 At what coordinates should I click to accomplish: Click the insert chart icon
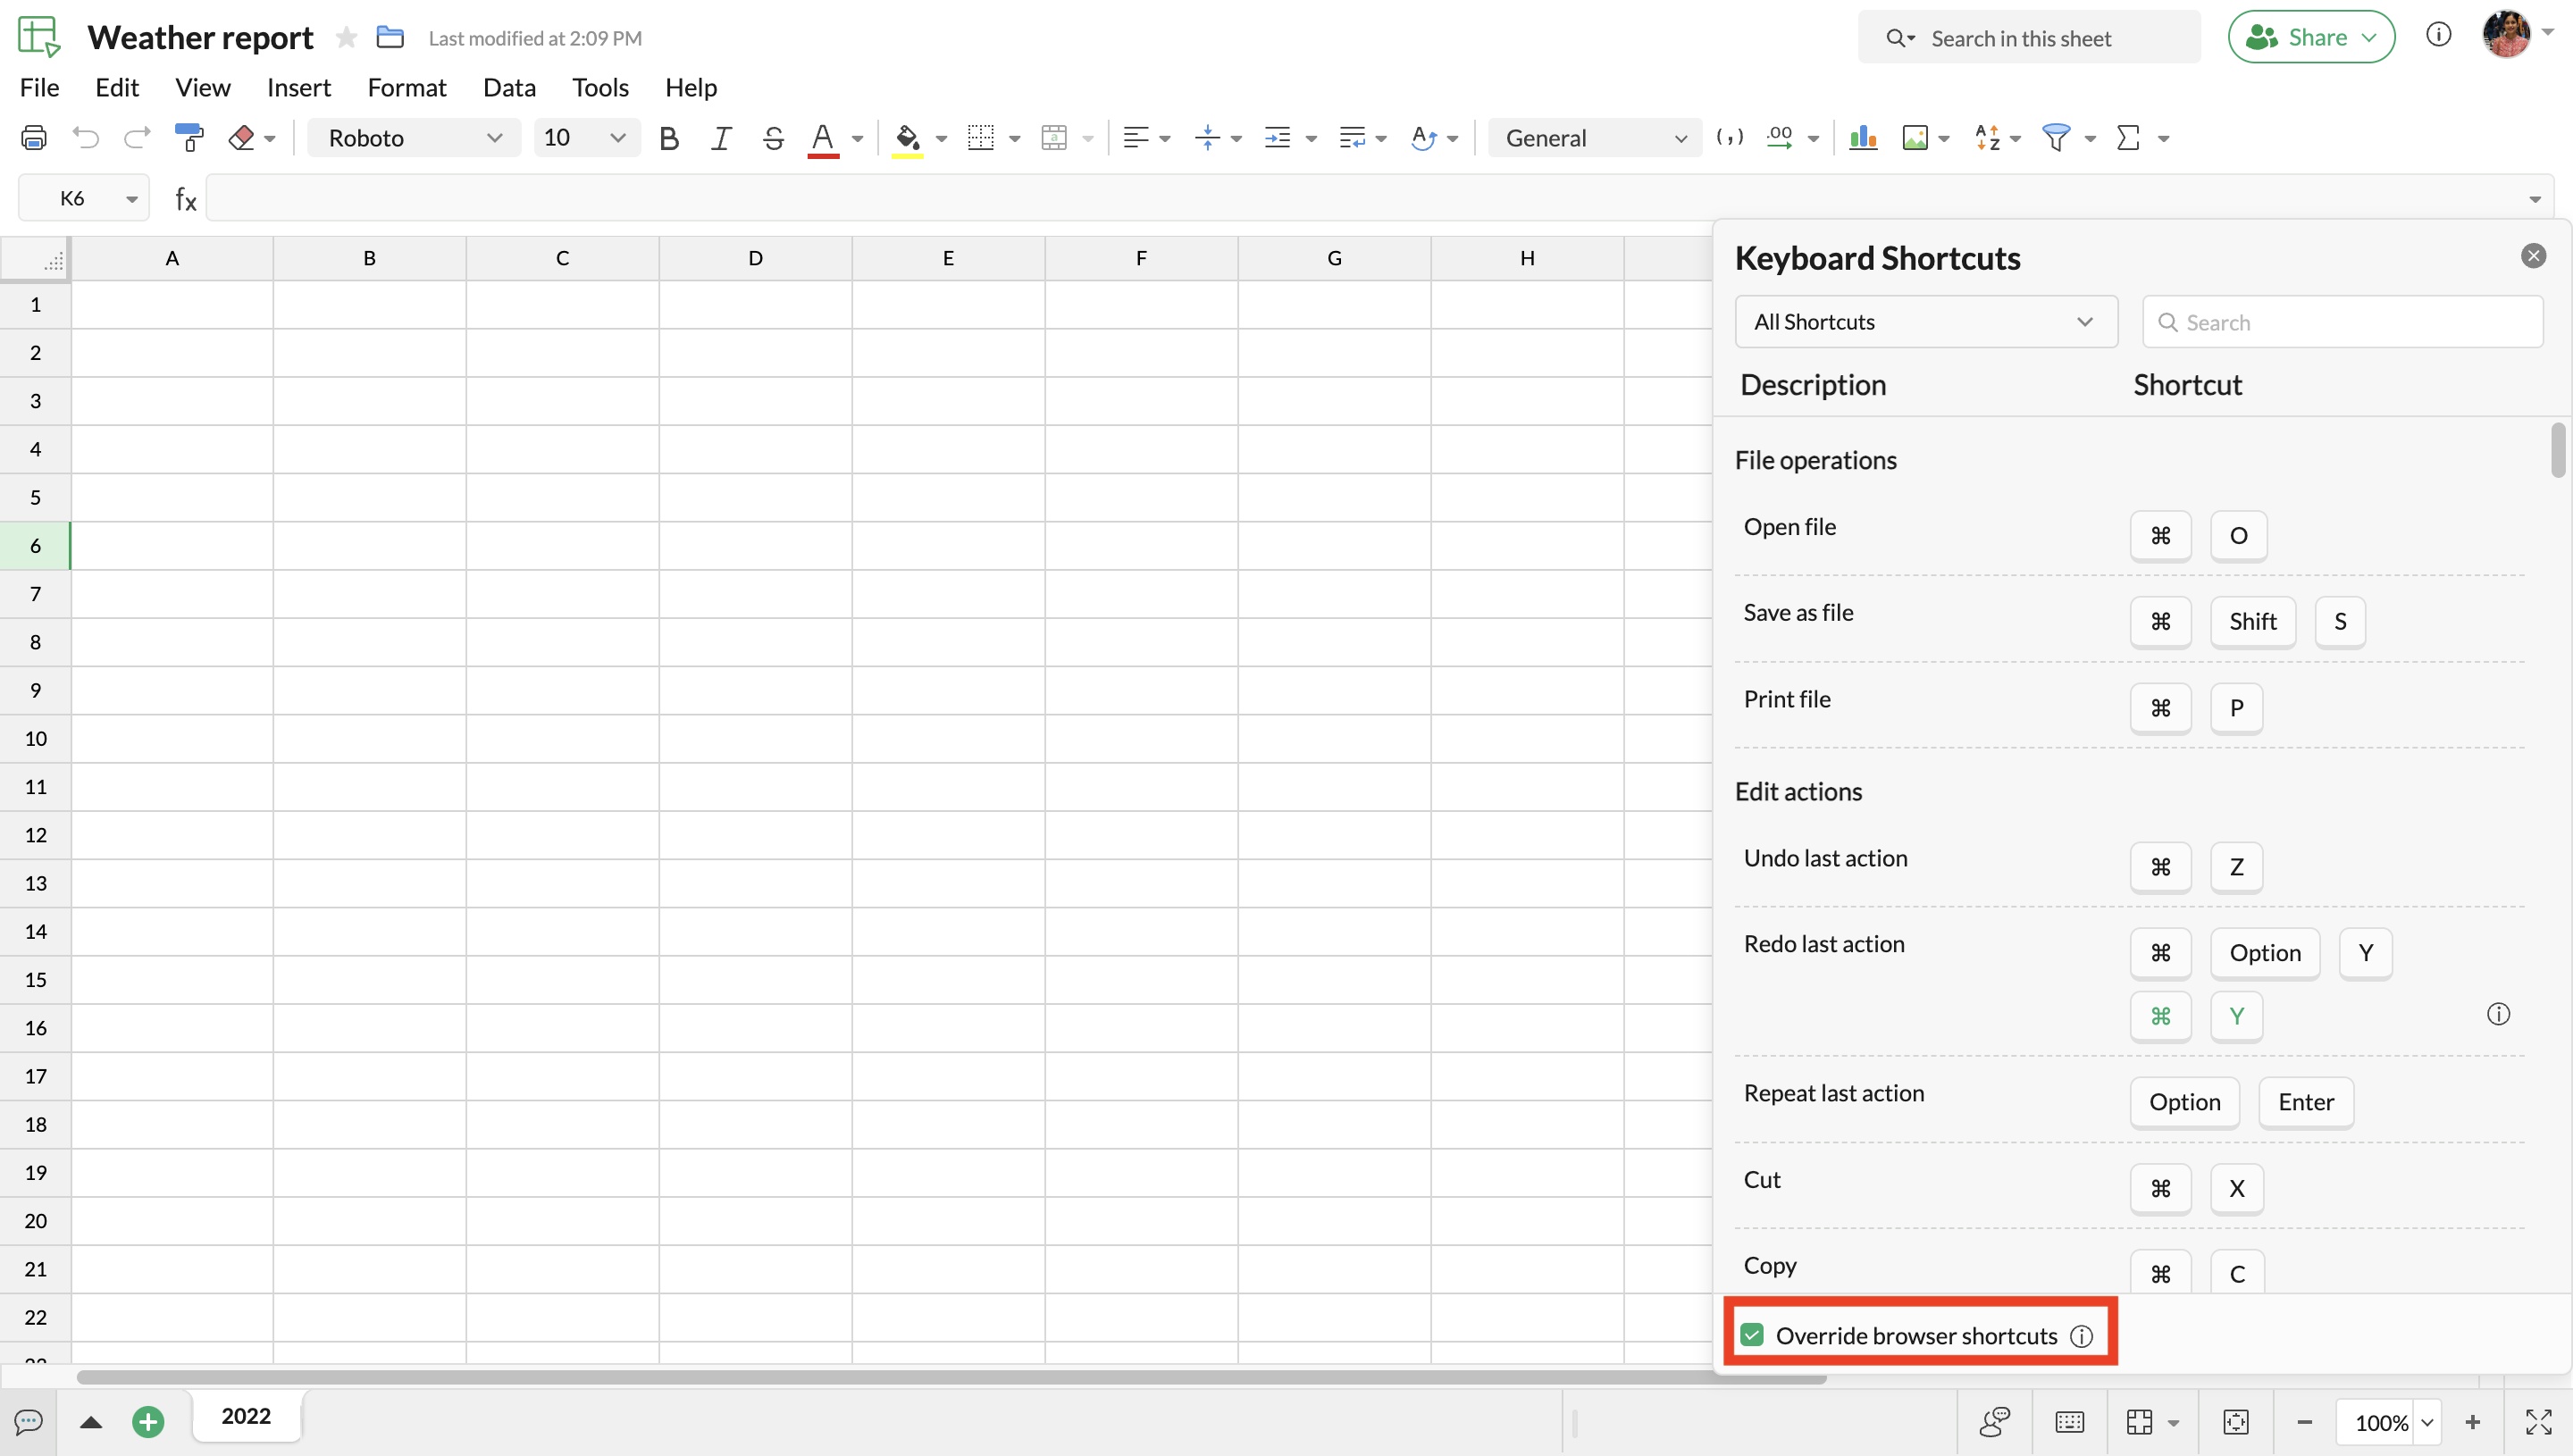click(x=1862, y=137)
